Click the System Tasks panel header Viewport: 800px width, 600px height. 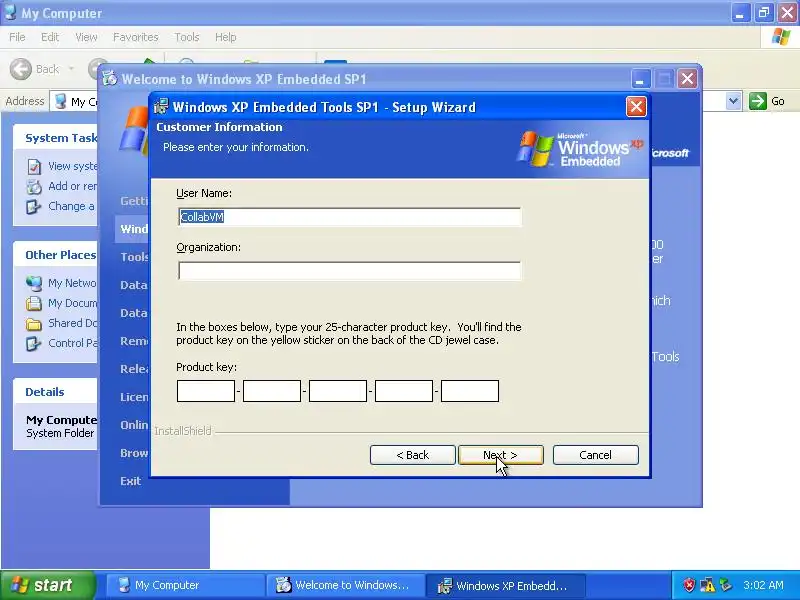pos(55,138)
